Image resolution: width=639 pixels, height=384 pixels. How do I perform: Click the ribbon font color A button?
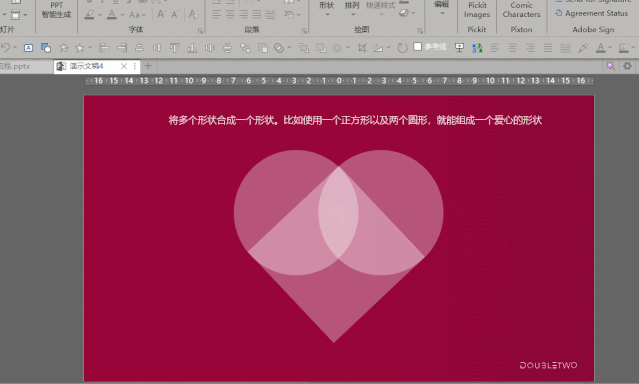(x=112, y=15)
